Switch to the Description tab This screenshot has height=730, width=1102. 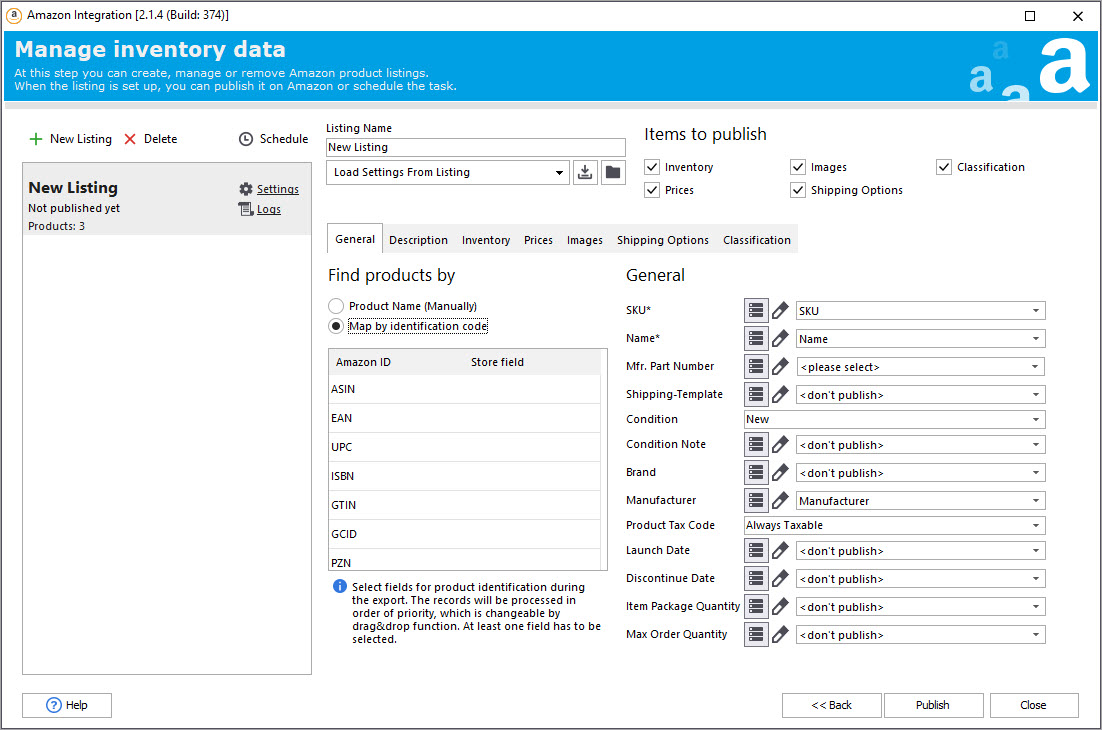[418, 240]
